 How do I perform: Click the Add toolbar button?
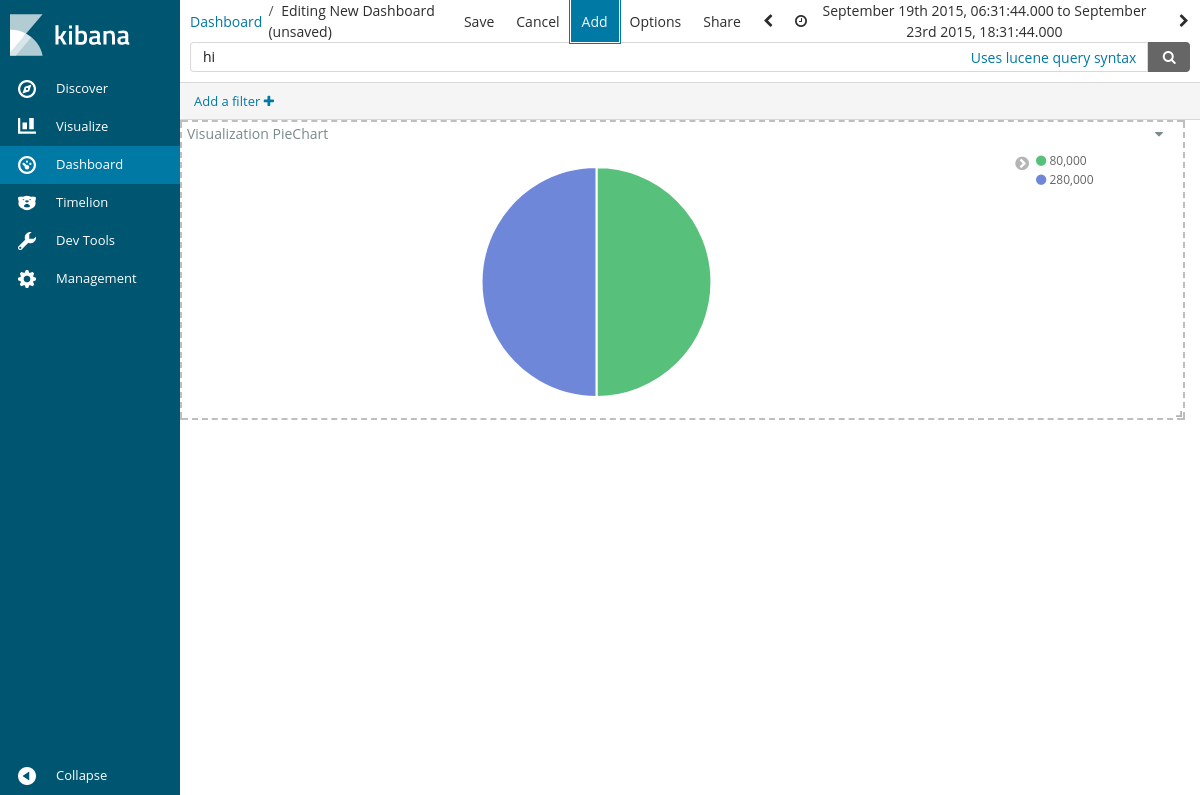click(595, 21)
